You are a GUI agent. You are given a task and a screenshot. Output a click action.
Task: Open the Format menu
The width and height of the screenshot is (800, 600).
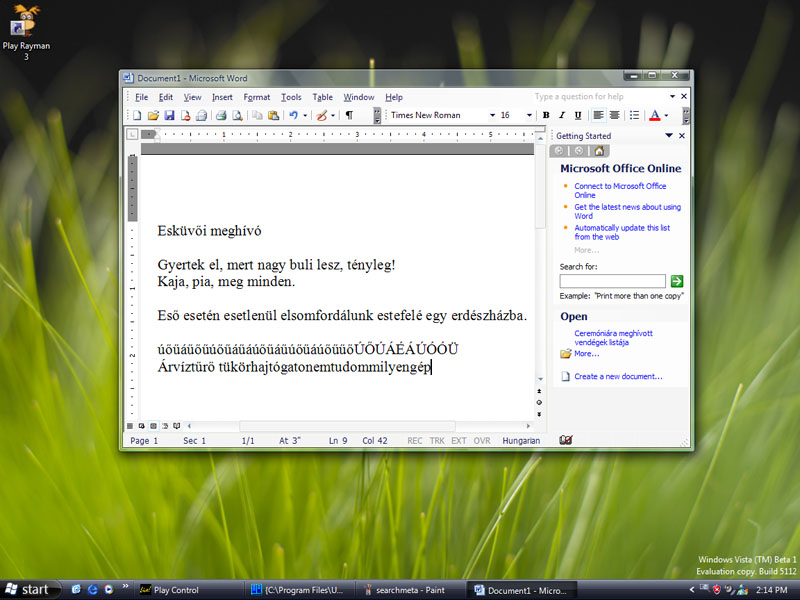click(x=257, y=97)
